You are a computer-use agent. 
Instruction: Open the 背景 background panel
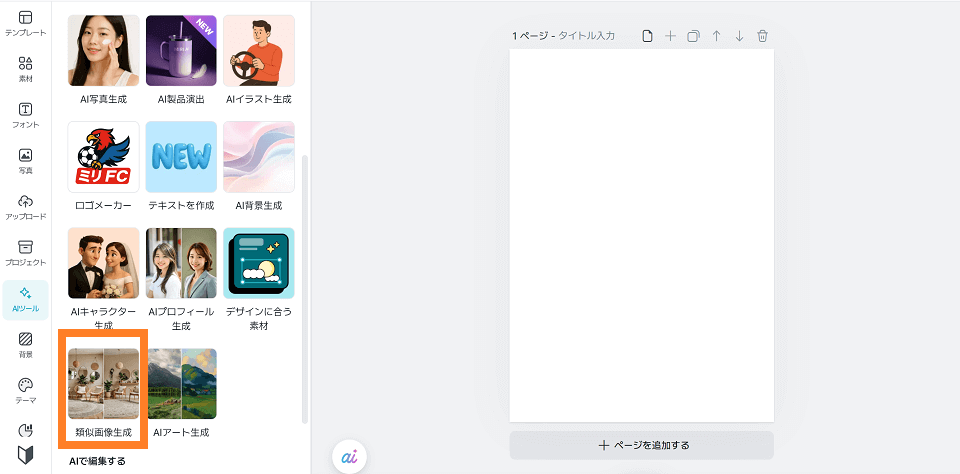[25, 345]
